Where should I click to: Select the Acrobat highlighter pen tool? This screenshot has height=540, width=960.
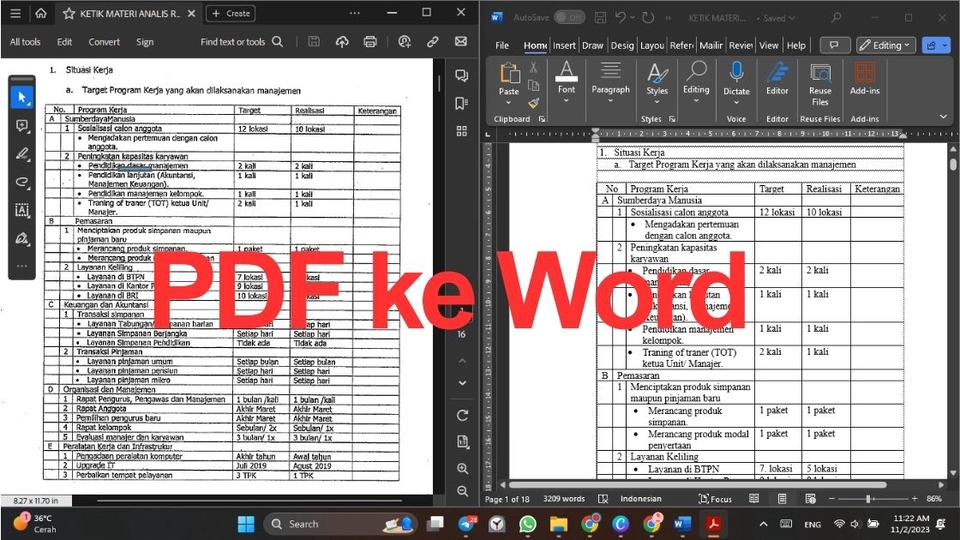tap(22, 154)
